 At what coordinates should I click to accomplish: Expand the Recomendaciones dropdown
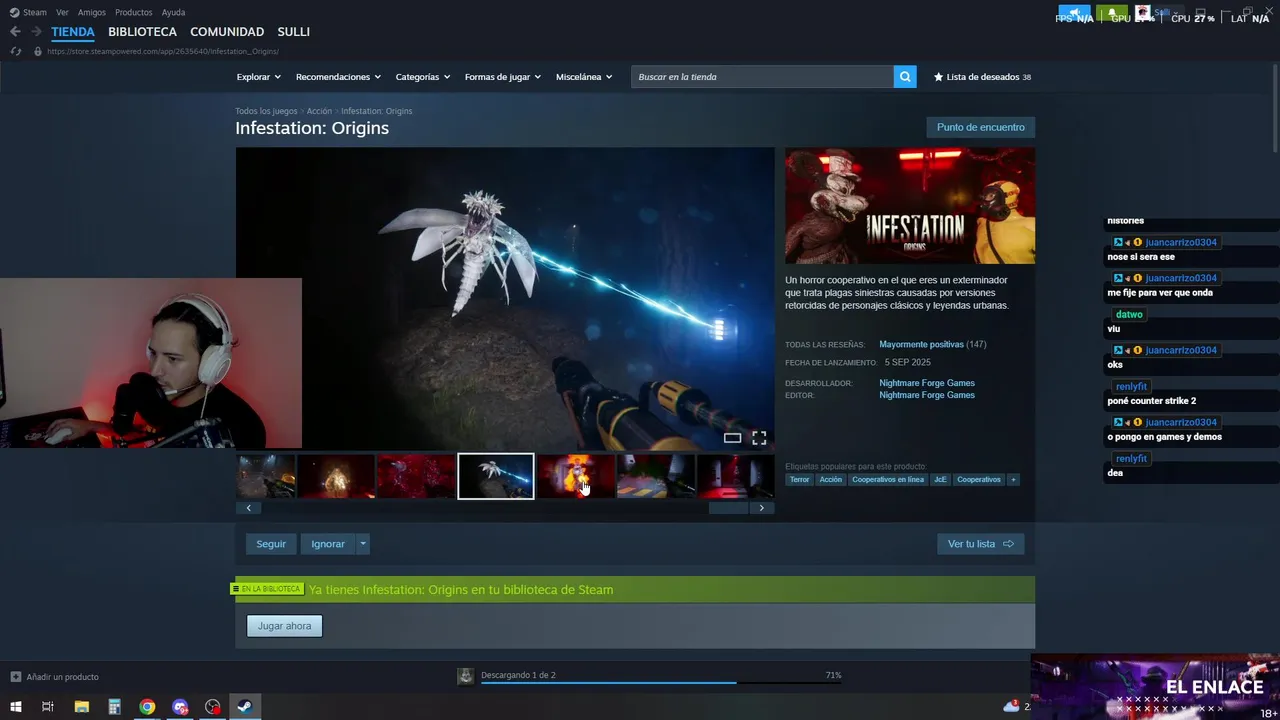pos(338,77)
